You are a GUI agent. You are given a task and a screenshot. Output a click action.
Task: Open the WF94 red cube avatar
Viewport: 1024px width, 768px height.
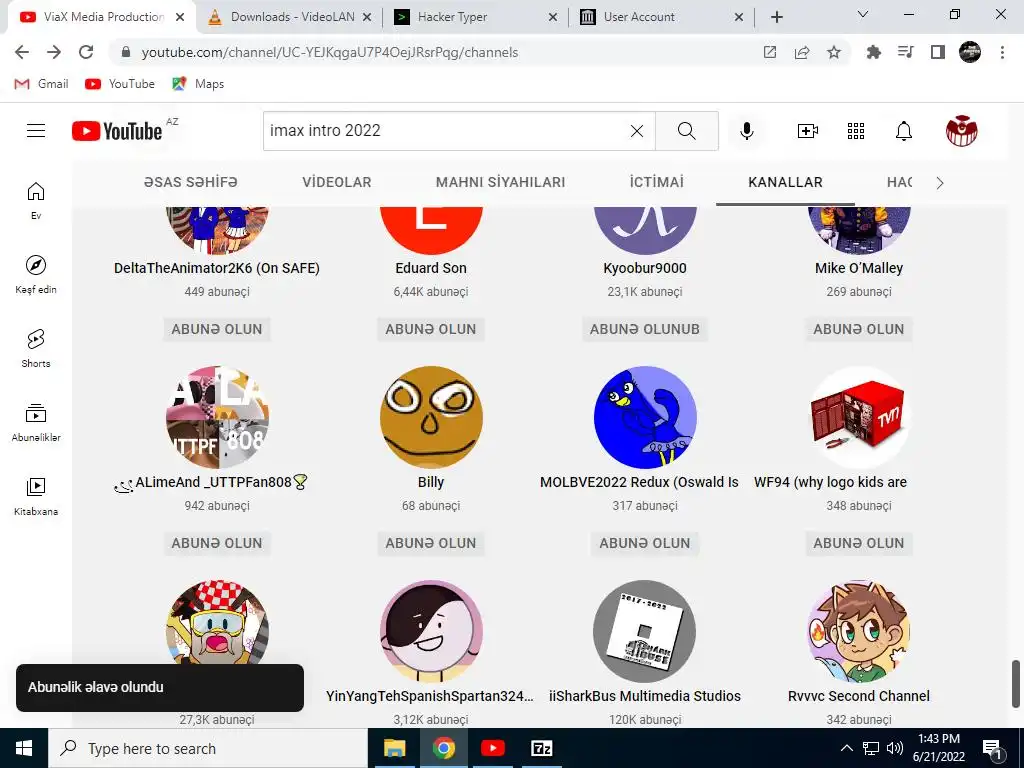click(x=859, y=417)
